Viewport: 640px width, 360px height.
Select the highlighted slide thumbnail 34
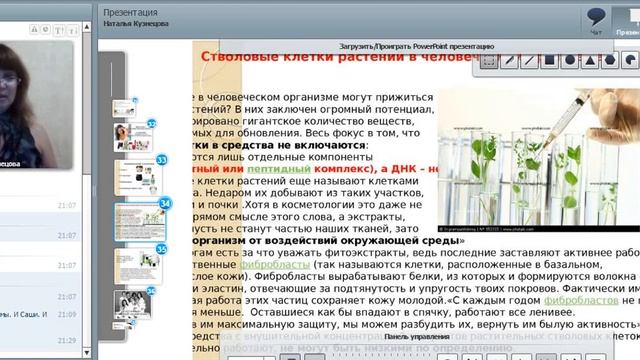(x=140, y=222)
